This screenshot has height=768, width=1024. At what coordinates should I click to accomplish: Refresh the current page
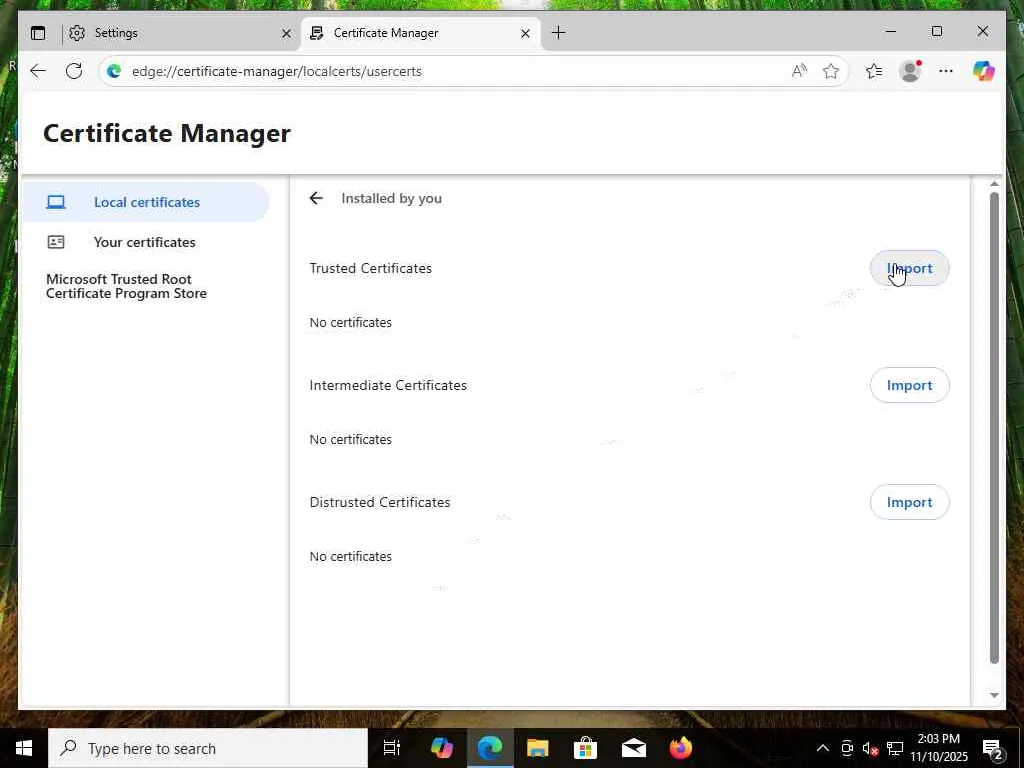(x=74, y=71)
